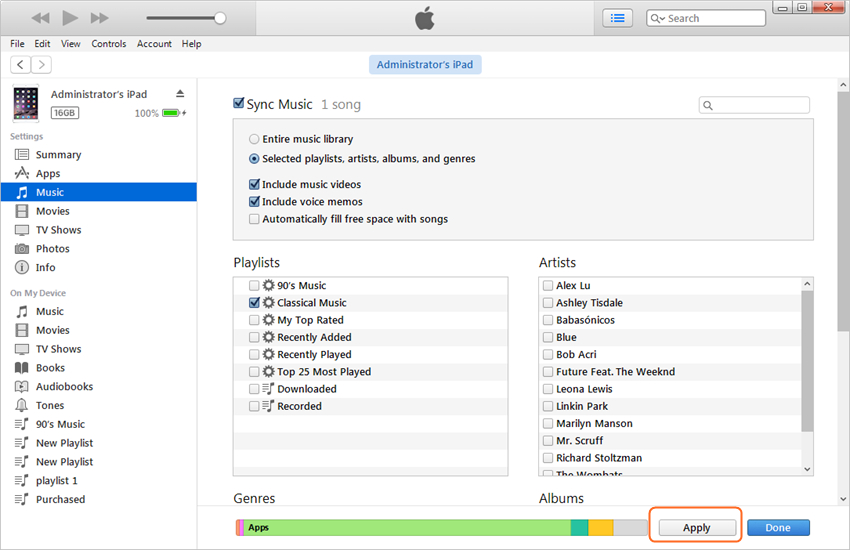Open the Controls menu

pyautogui.click(x=108, y=44)
